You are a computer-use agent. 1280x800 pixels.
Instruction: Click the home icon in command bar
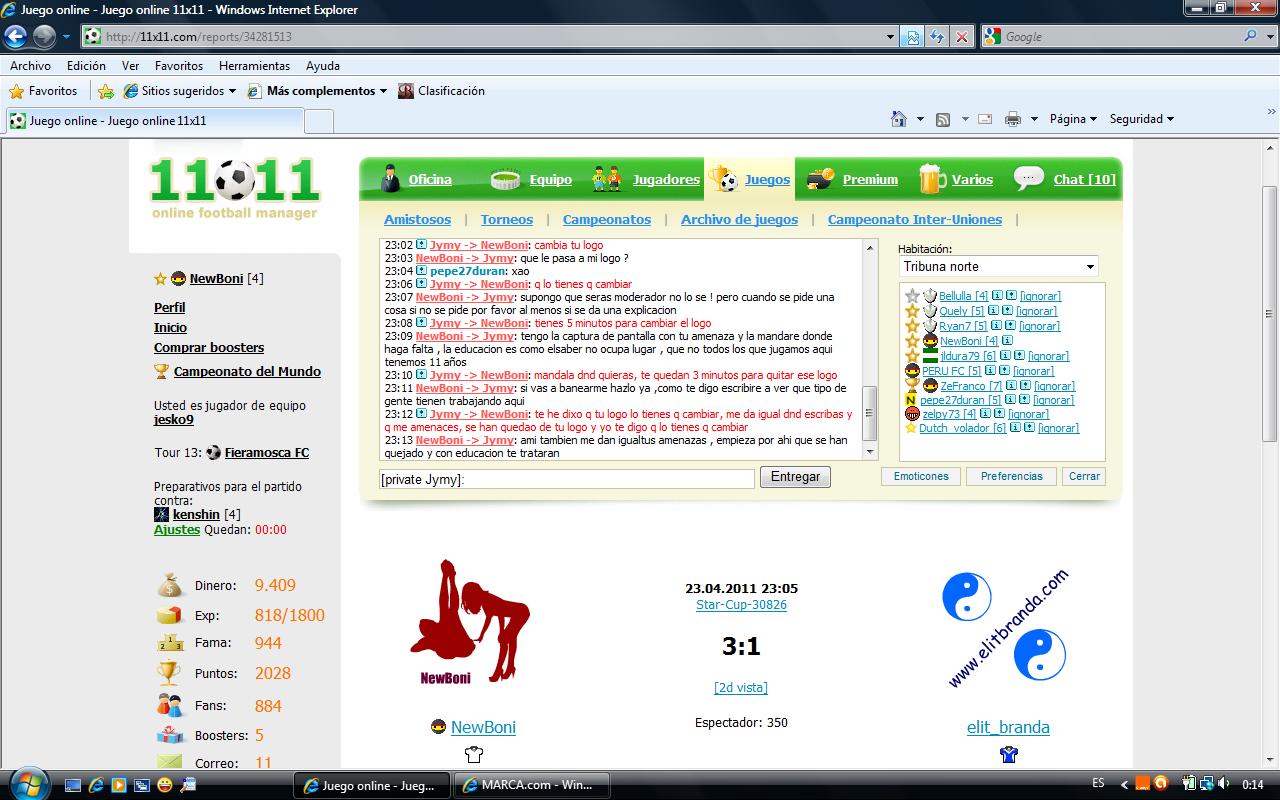(x=899, y=119)
